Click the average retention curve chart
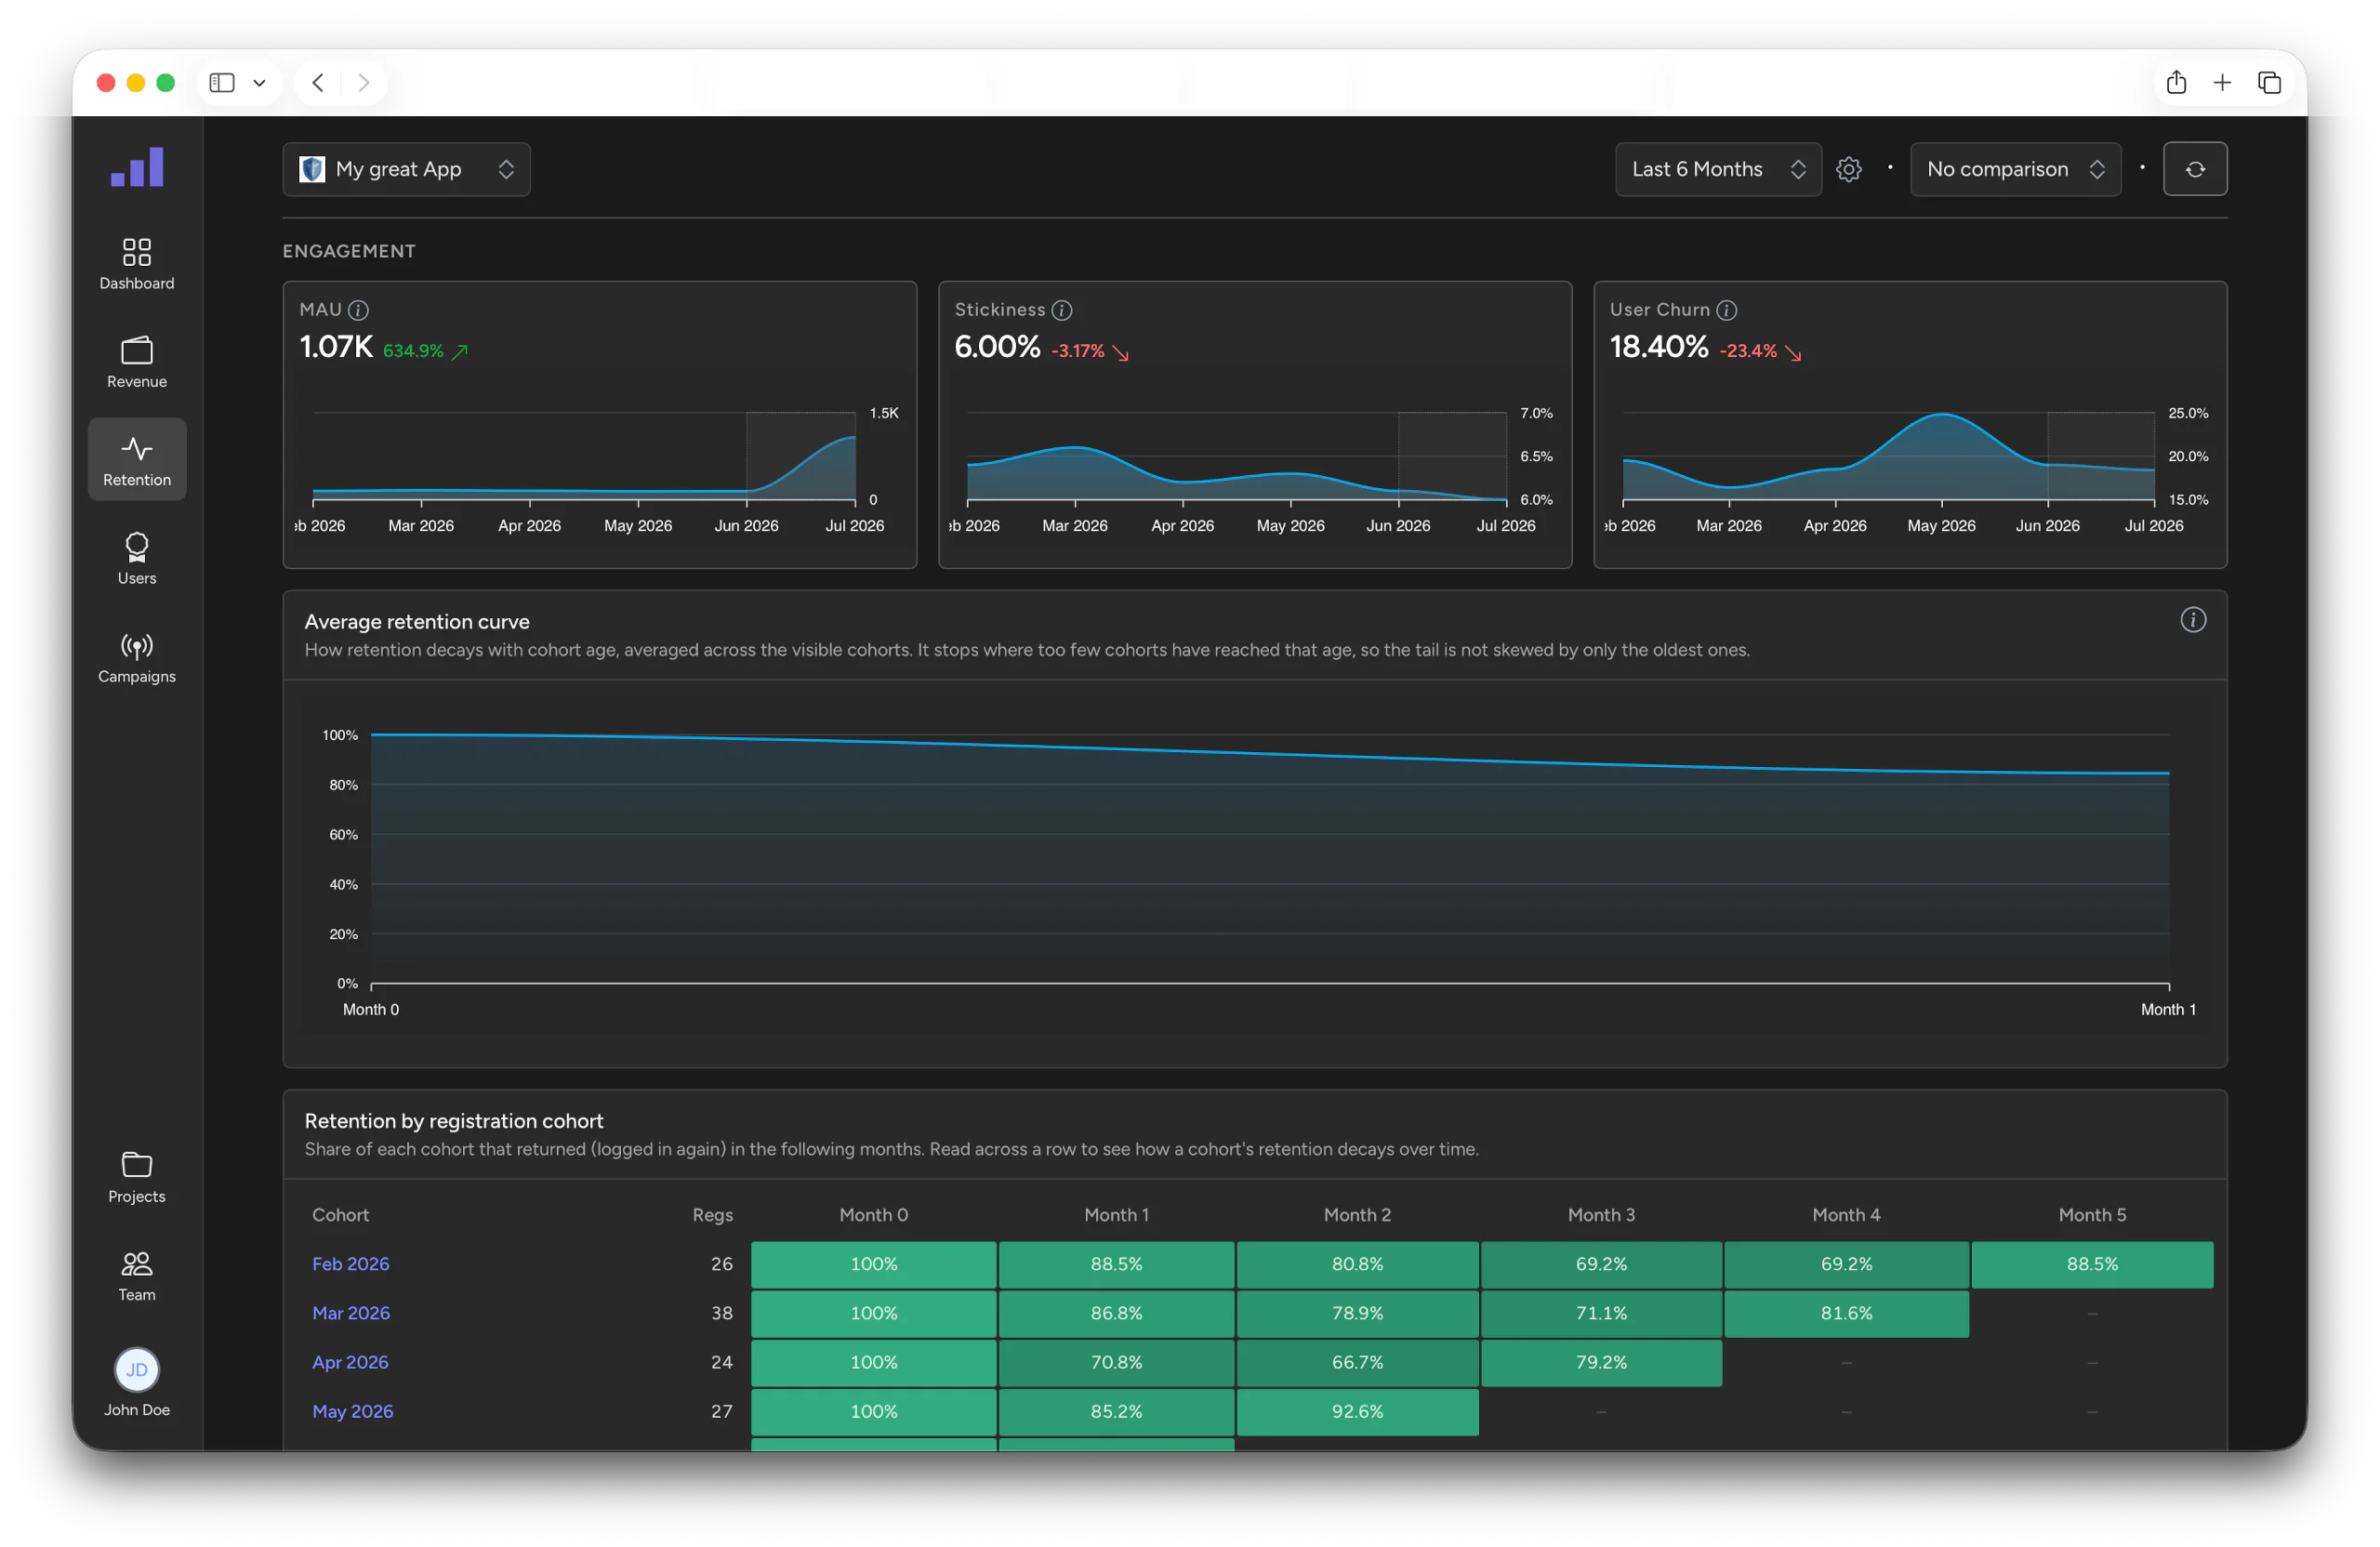 point(1270,858)
